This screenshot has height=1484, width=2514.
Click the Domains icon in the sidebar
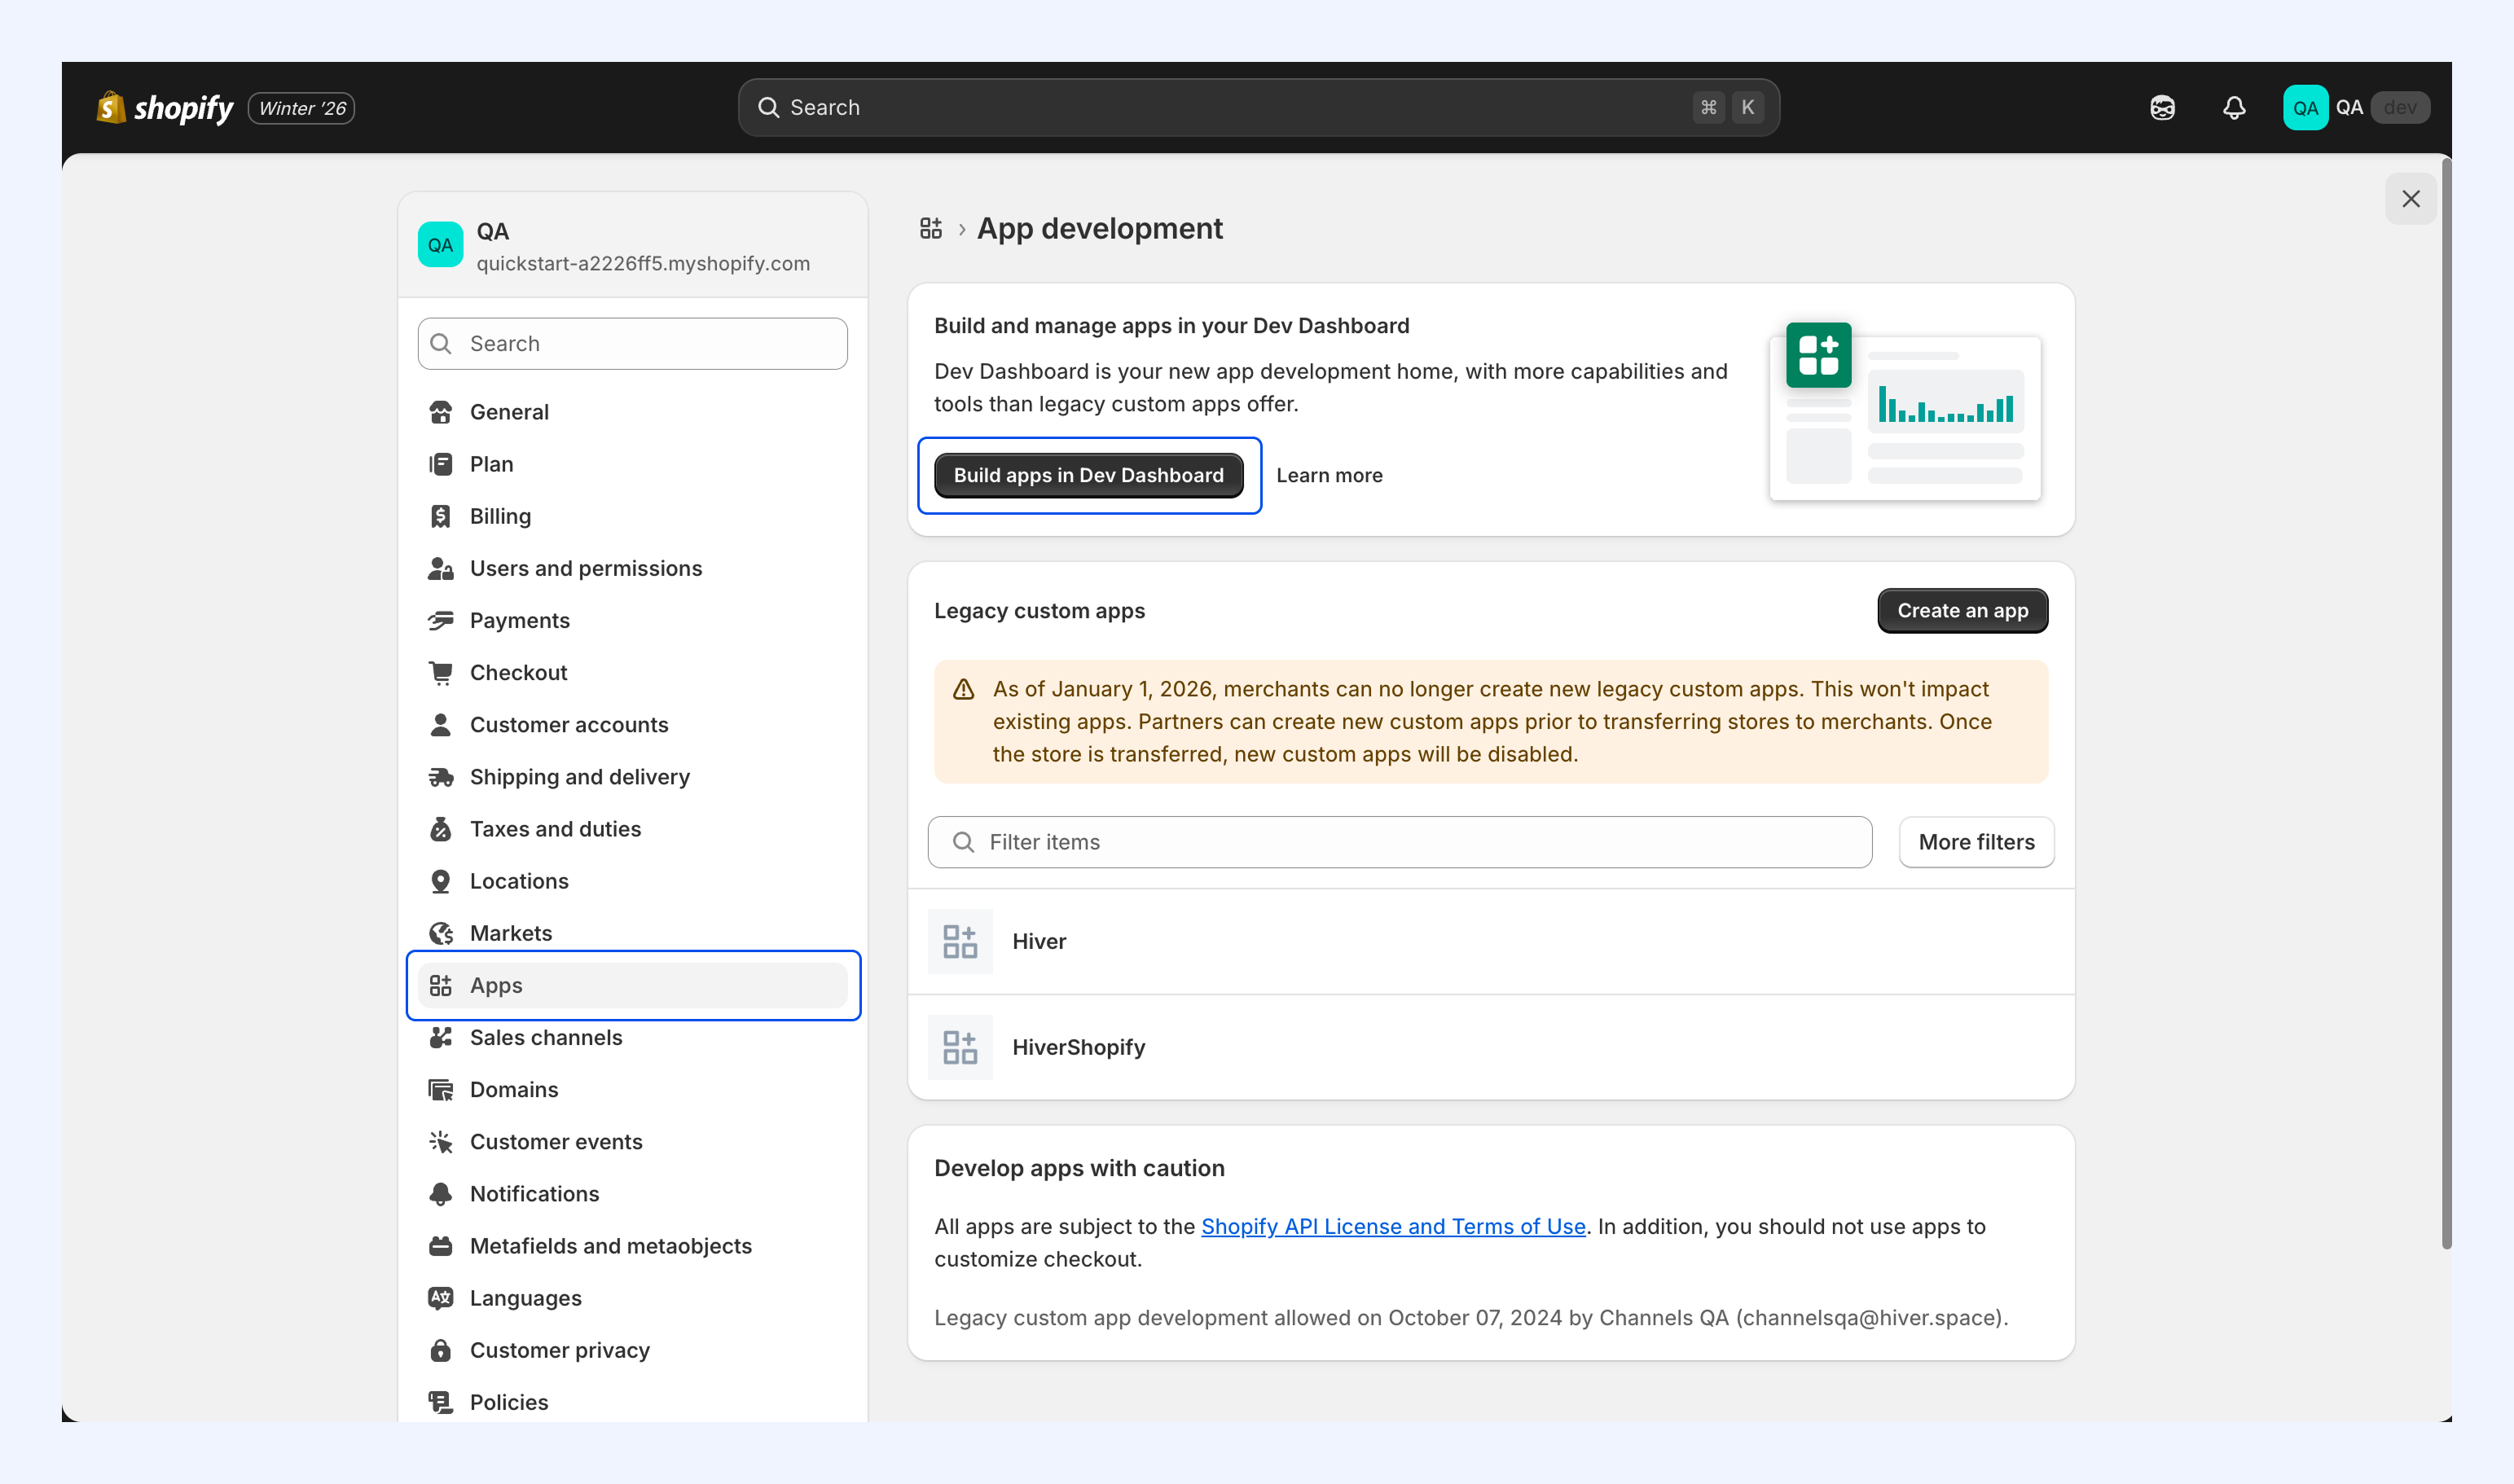[440, 1089]
